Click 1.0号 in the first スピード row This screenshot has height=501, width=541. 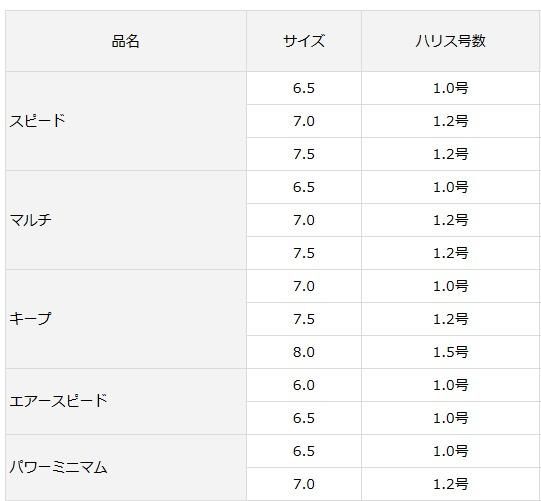451,88
